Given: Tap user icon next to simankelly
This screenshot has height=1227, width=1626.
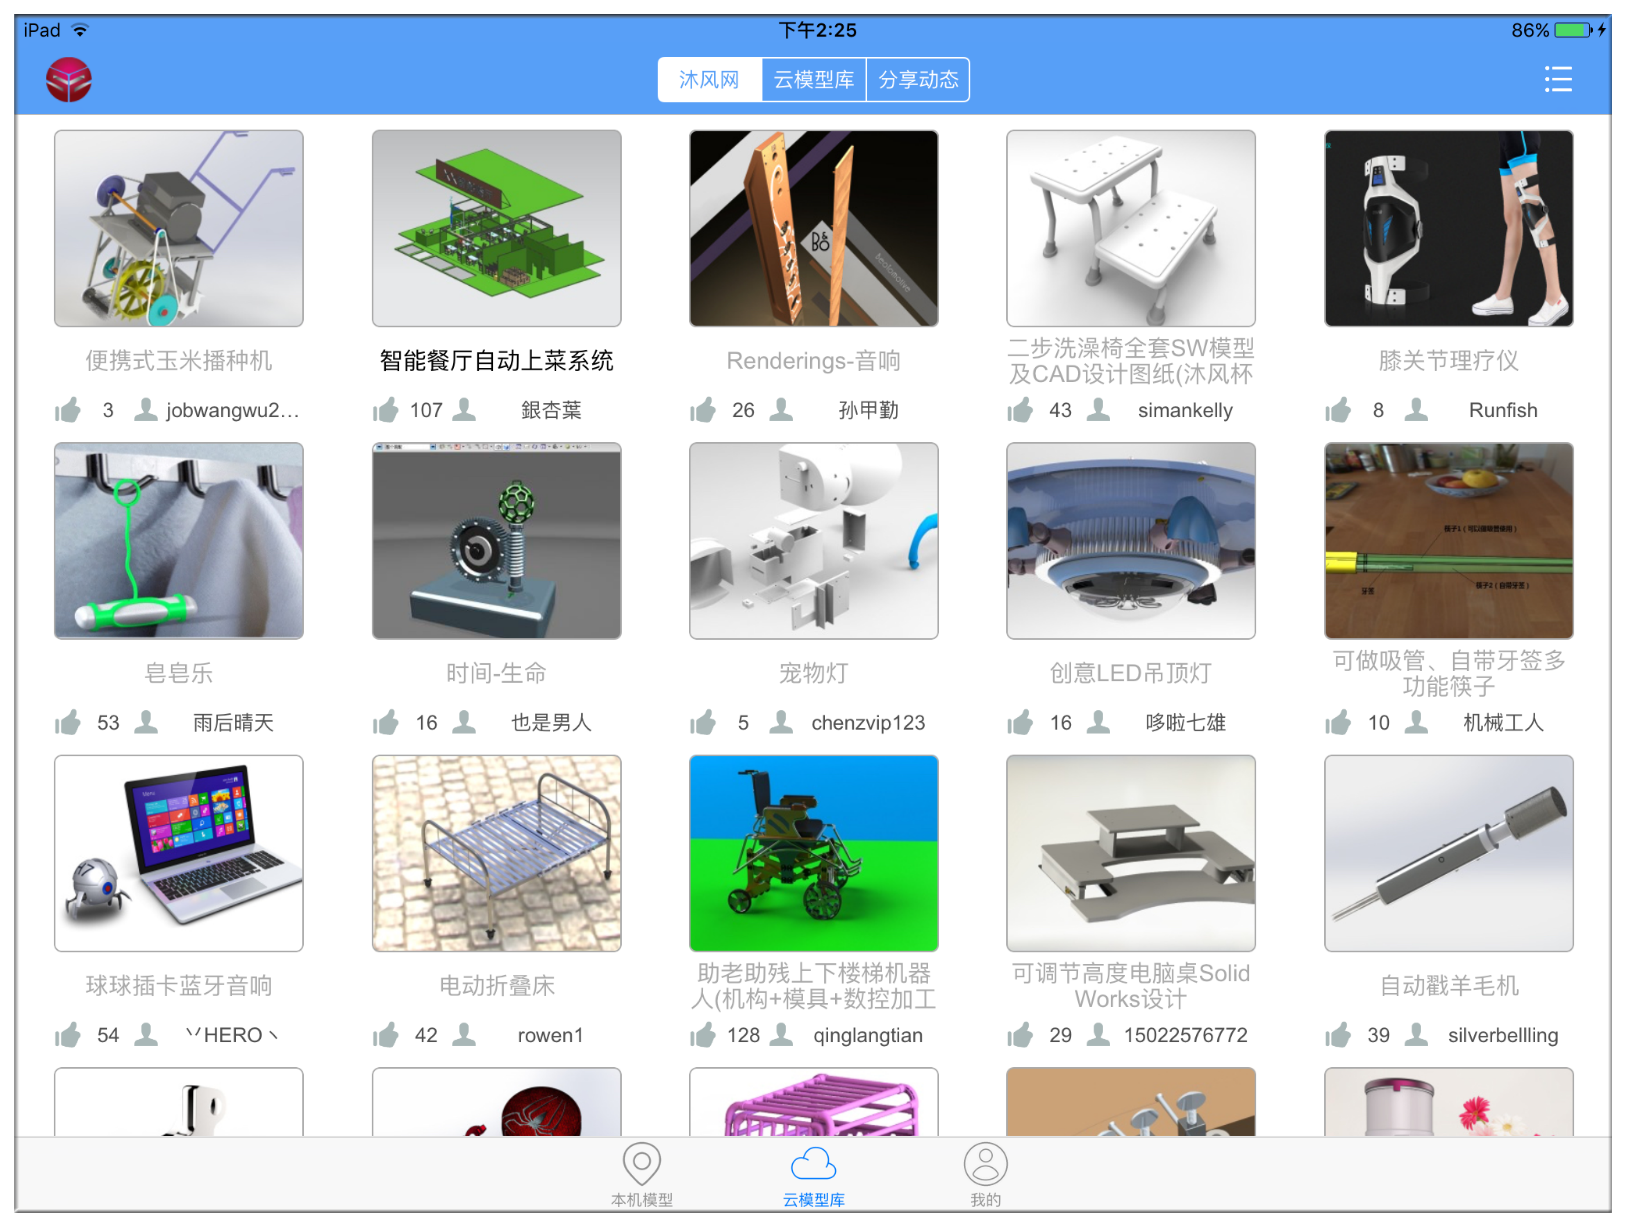Looking at the screenshot, I should pos(1098,409).
